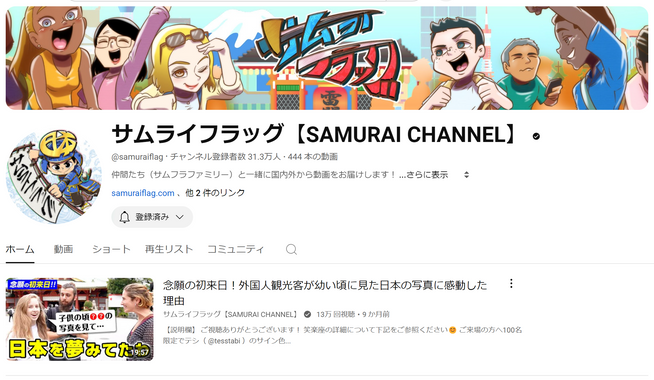Click the bell icon in the 登録済み button

pos(124,217)
